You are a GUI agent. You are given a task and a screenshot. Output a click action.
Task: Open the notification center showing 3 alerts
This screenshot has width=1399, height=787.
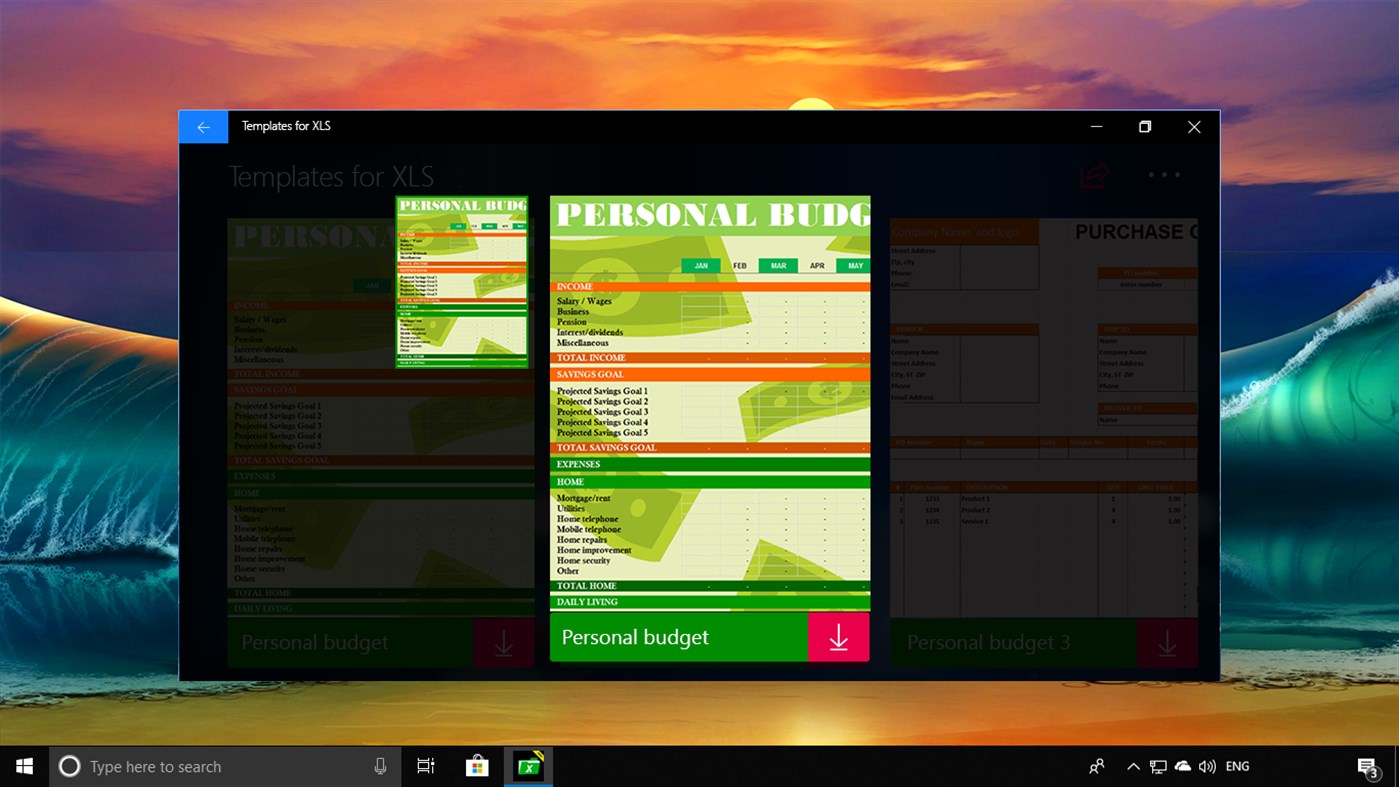(x=1368, y=766)
